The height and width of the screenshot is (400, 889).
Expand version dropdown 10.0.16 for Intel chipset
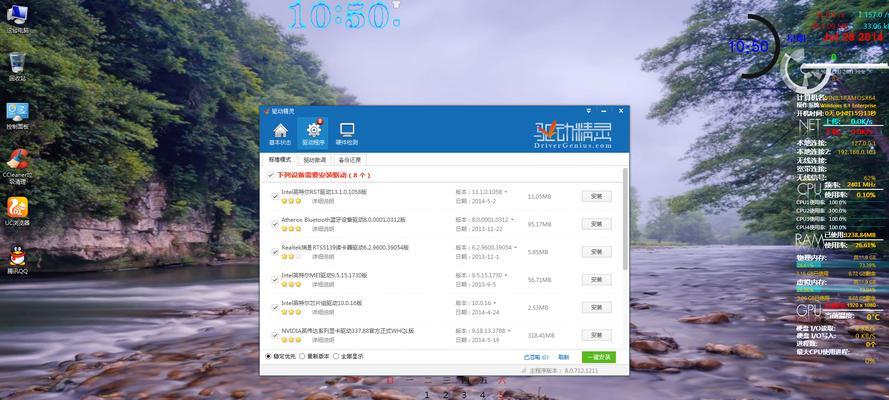pos(494,303)
